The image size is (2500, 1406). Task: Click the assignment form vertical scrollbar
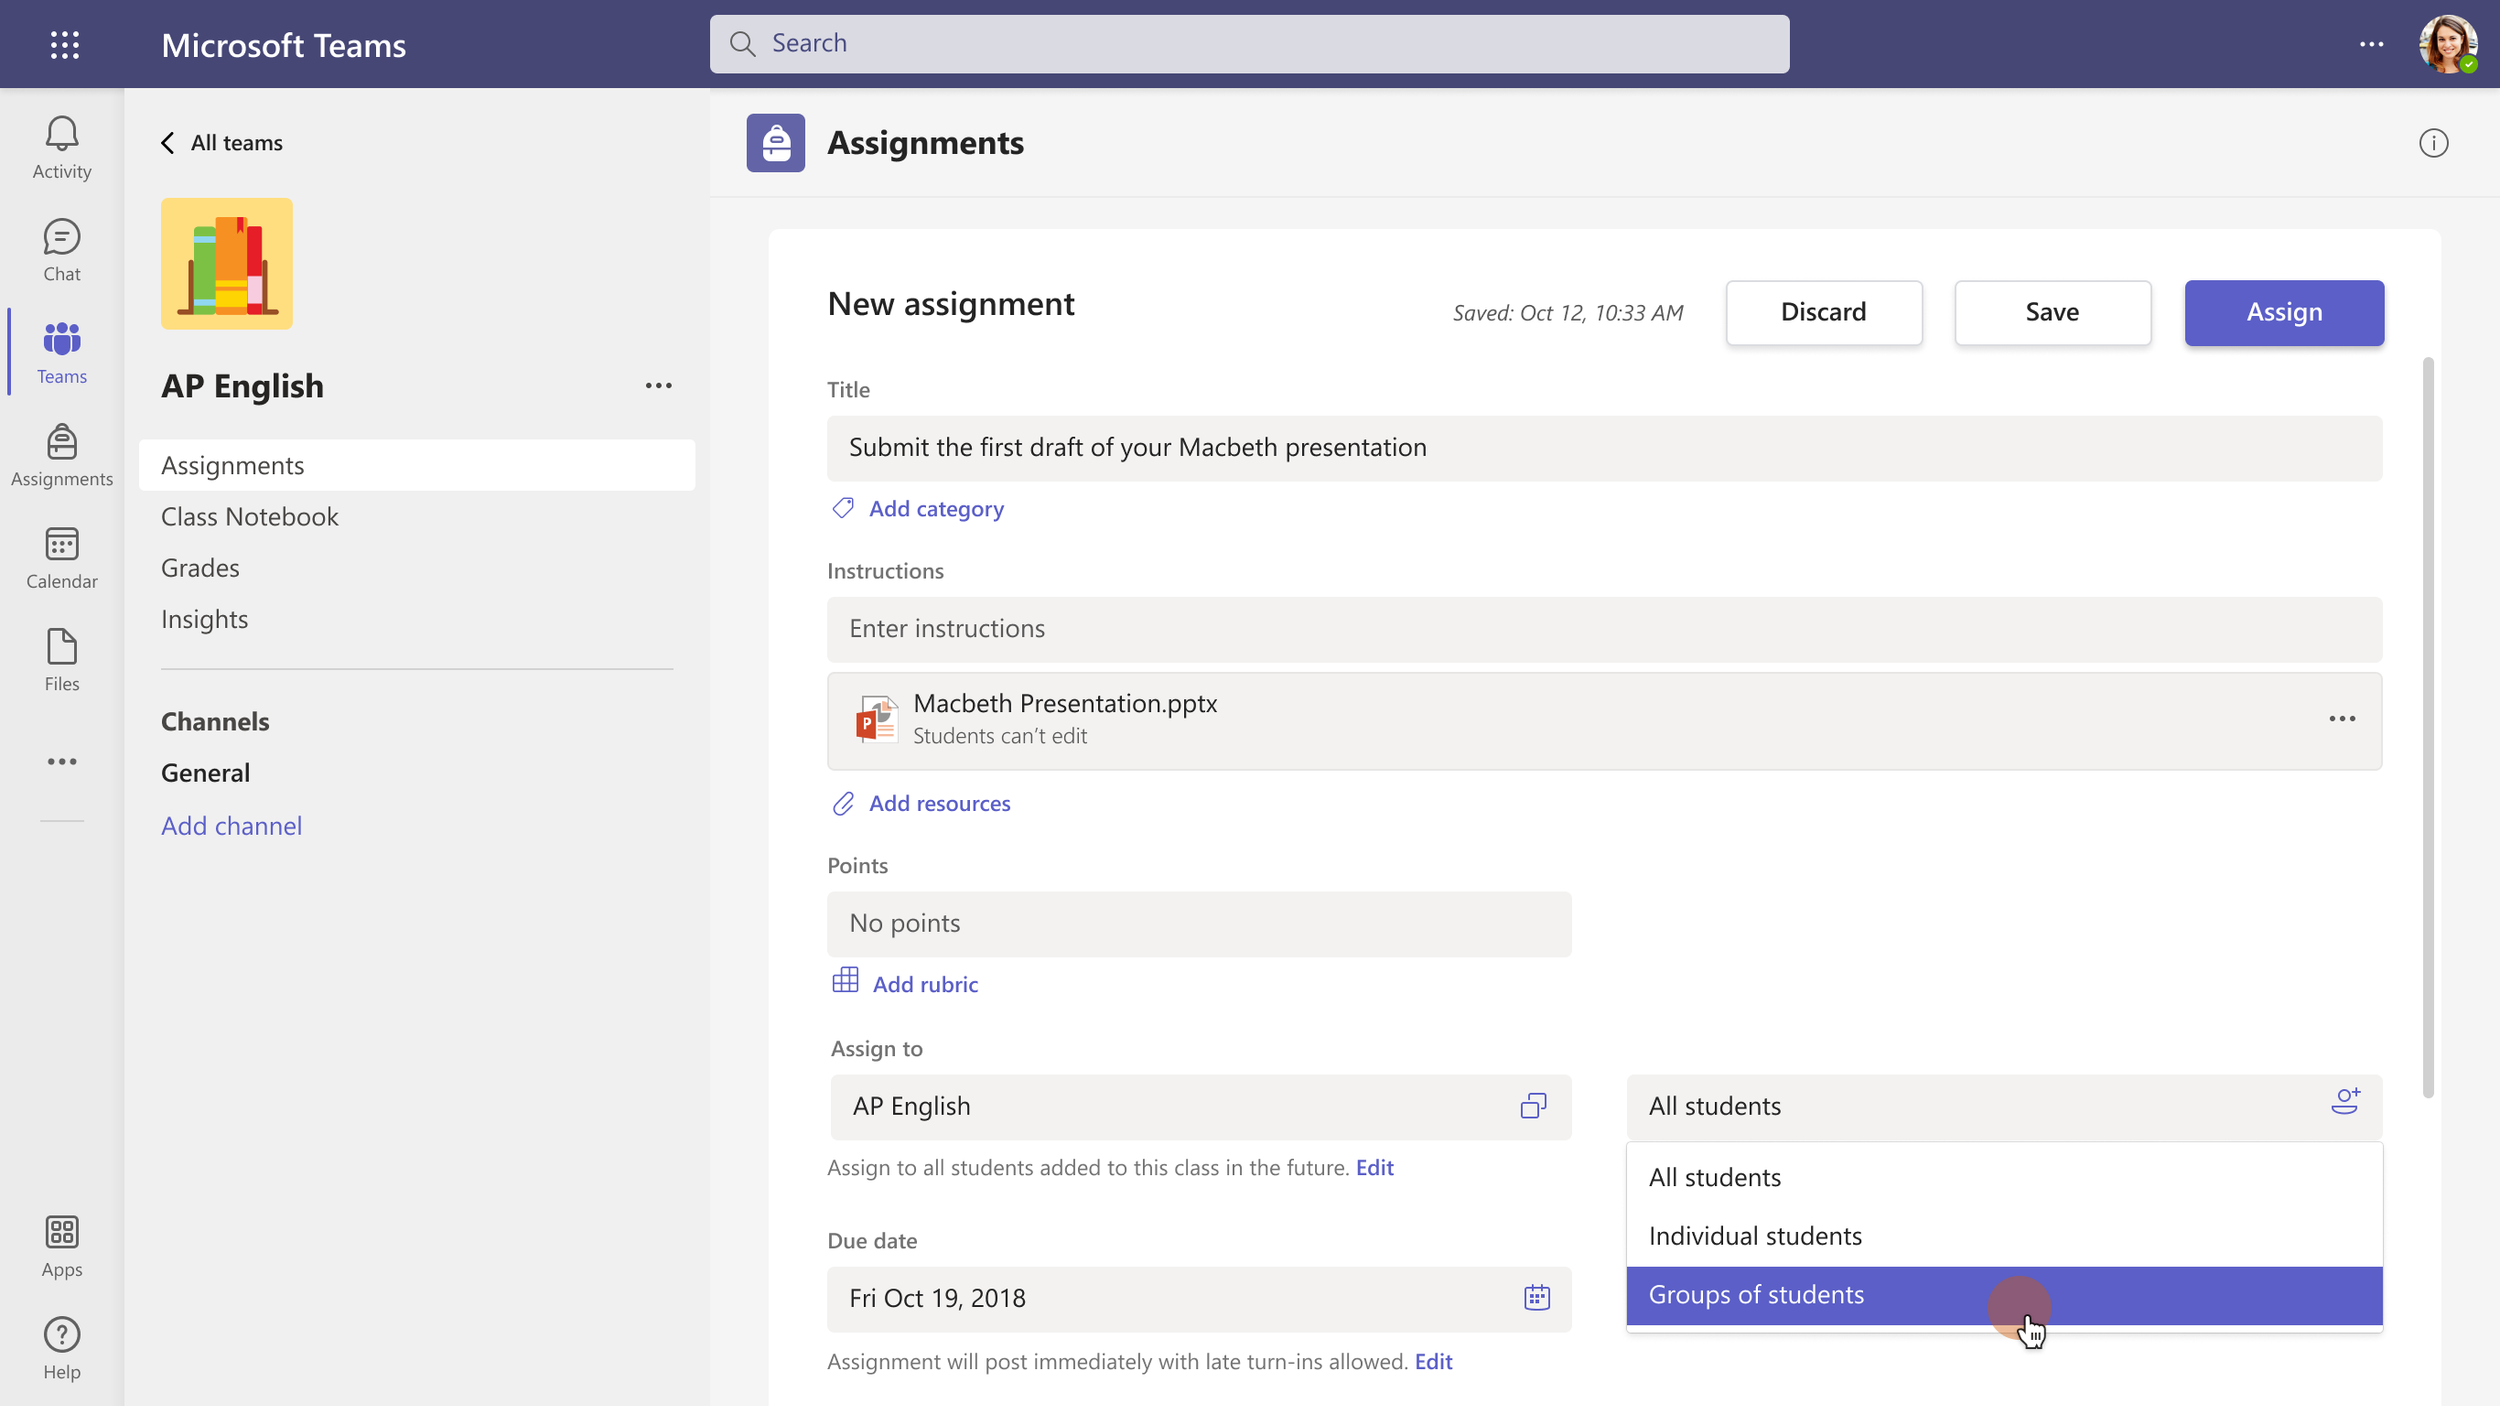2427,727
